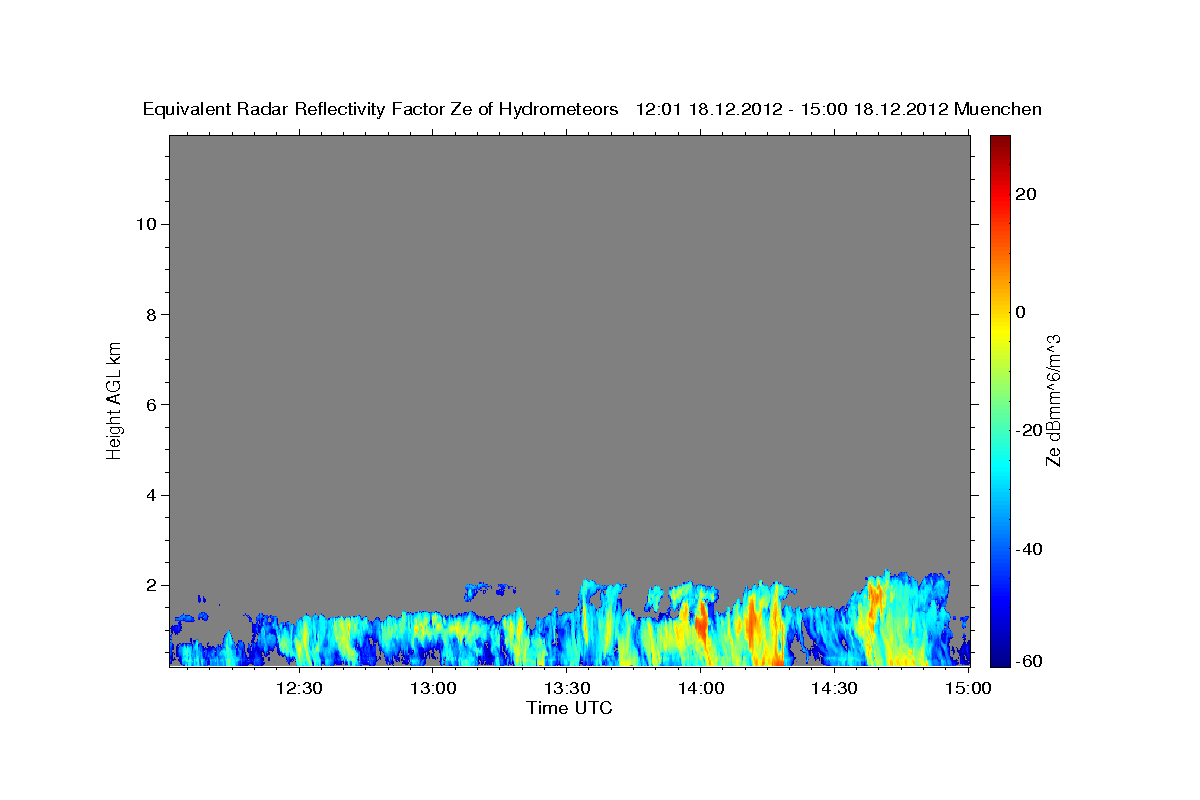1200x800 pixels.
Task: Click the dark blue bottom of the colorbar
Action: coord(999,658)
